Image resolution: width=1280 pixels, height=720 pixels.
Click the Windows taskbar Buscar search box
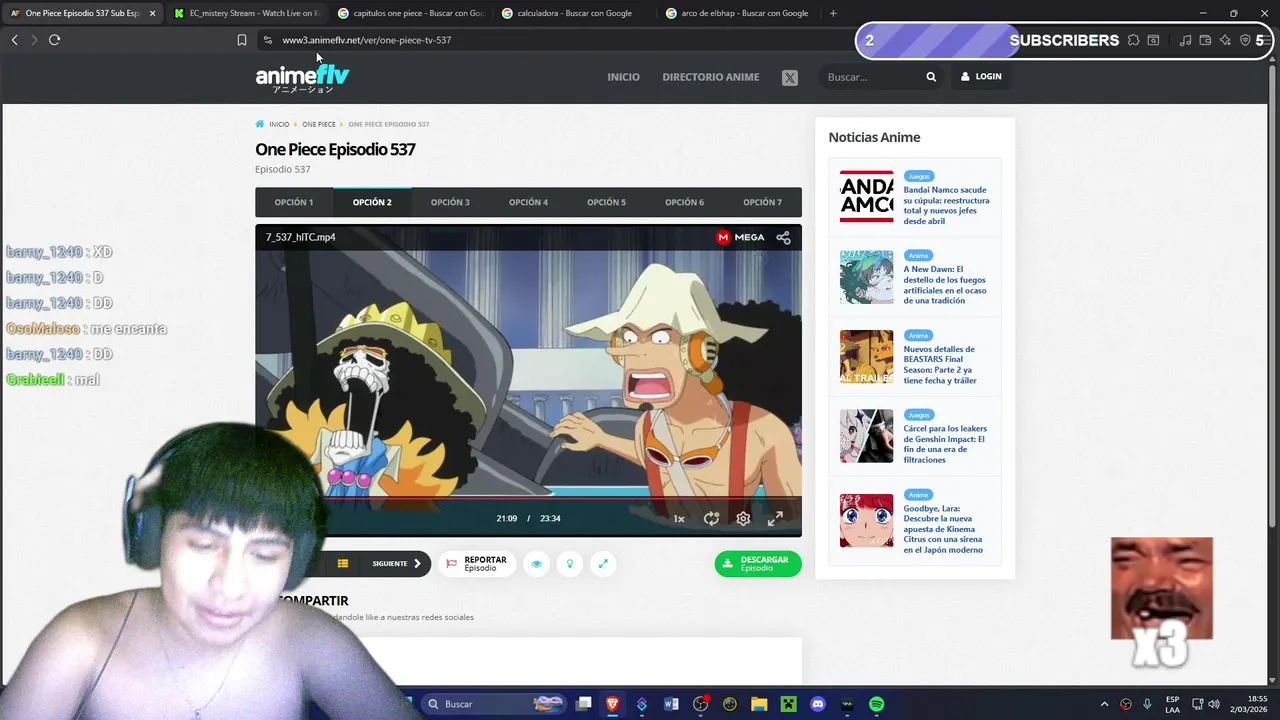tap(492, 704)
